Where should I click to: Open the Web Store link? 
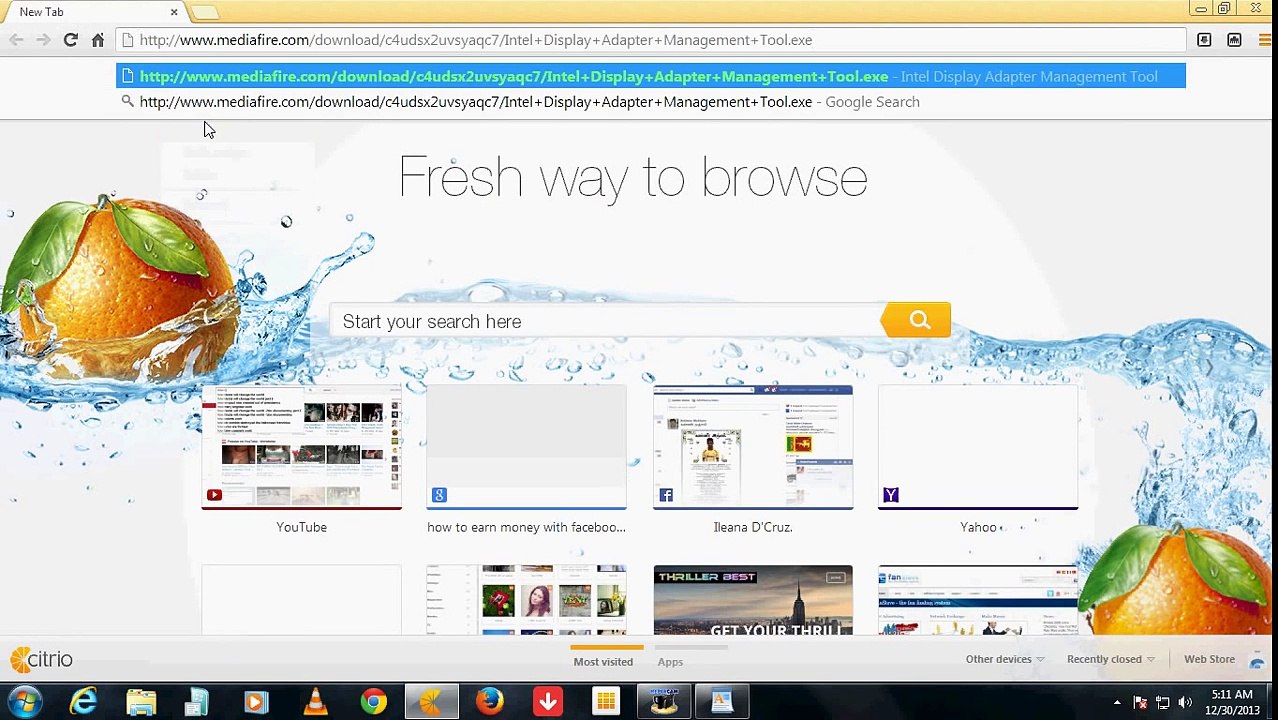click(x=1210, y=659)
